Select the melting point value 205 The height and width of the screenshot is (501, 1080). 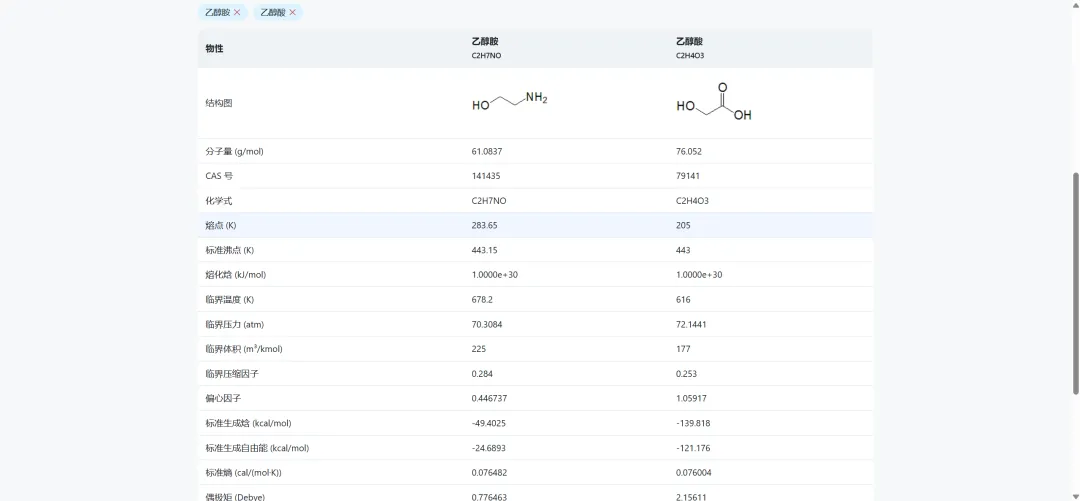click(x=683, y=225)
